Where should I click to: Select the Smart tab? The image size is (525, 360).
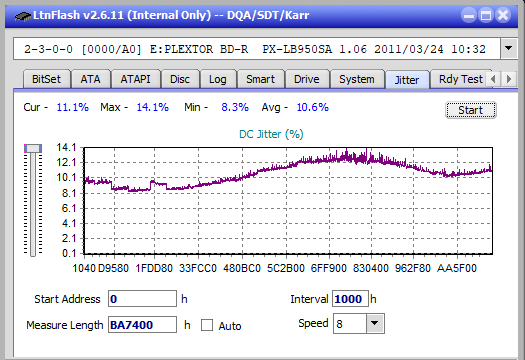tap(260, 79)
